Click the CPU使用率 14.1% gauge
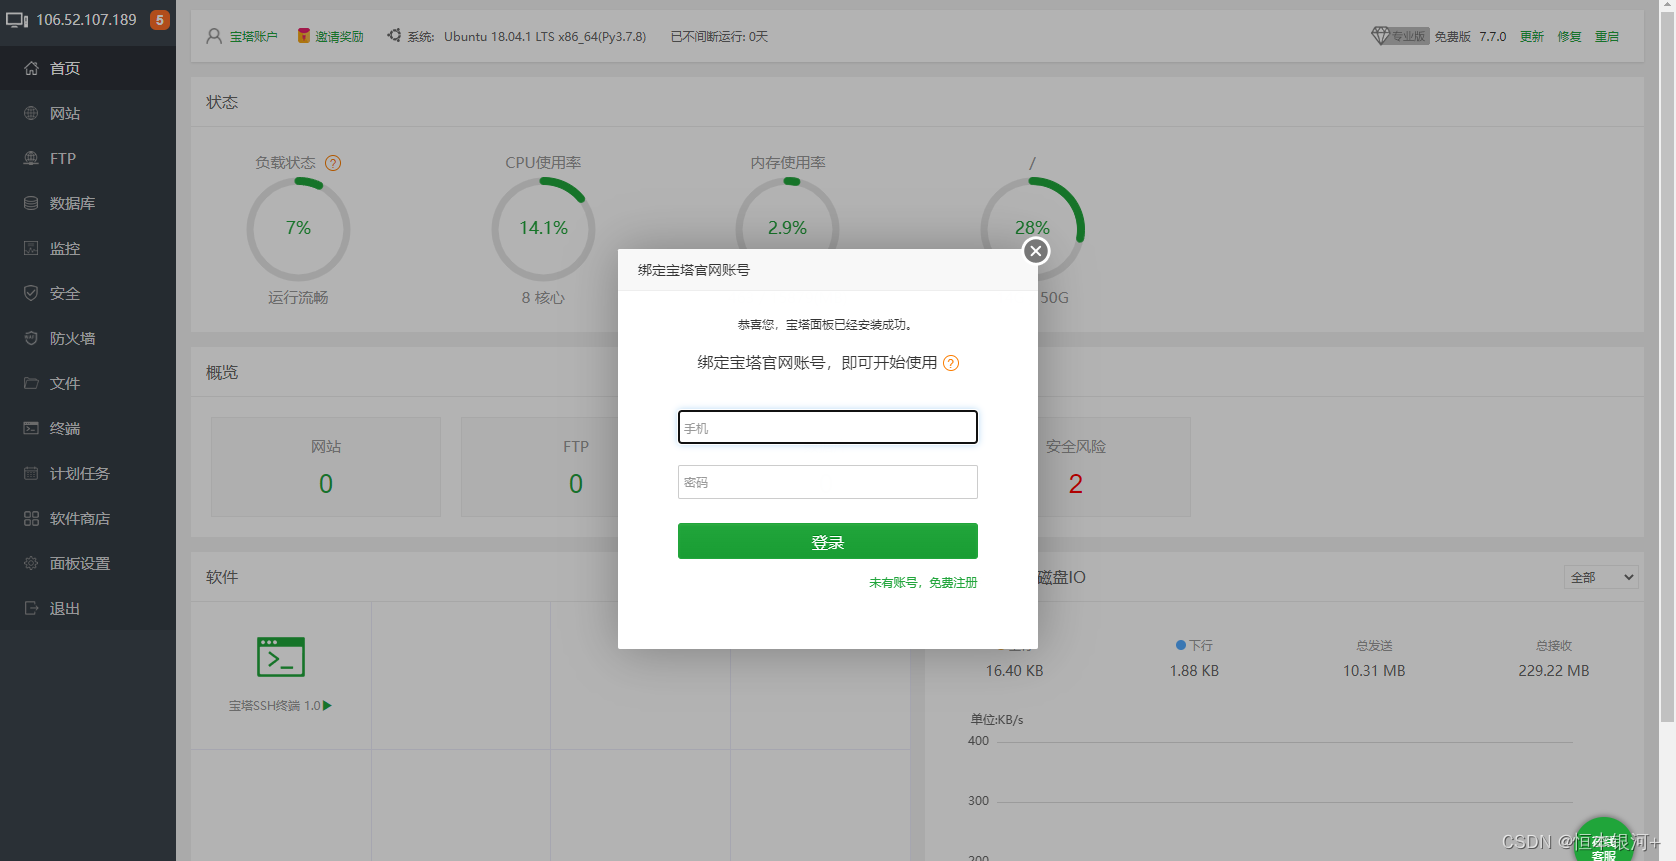Image resolution: width=1676 pixels, height=861 pixels. [x=543, y=229]
